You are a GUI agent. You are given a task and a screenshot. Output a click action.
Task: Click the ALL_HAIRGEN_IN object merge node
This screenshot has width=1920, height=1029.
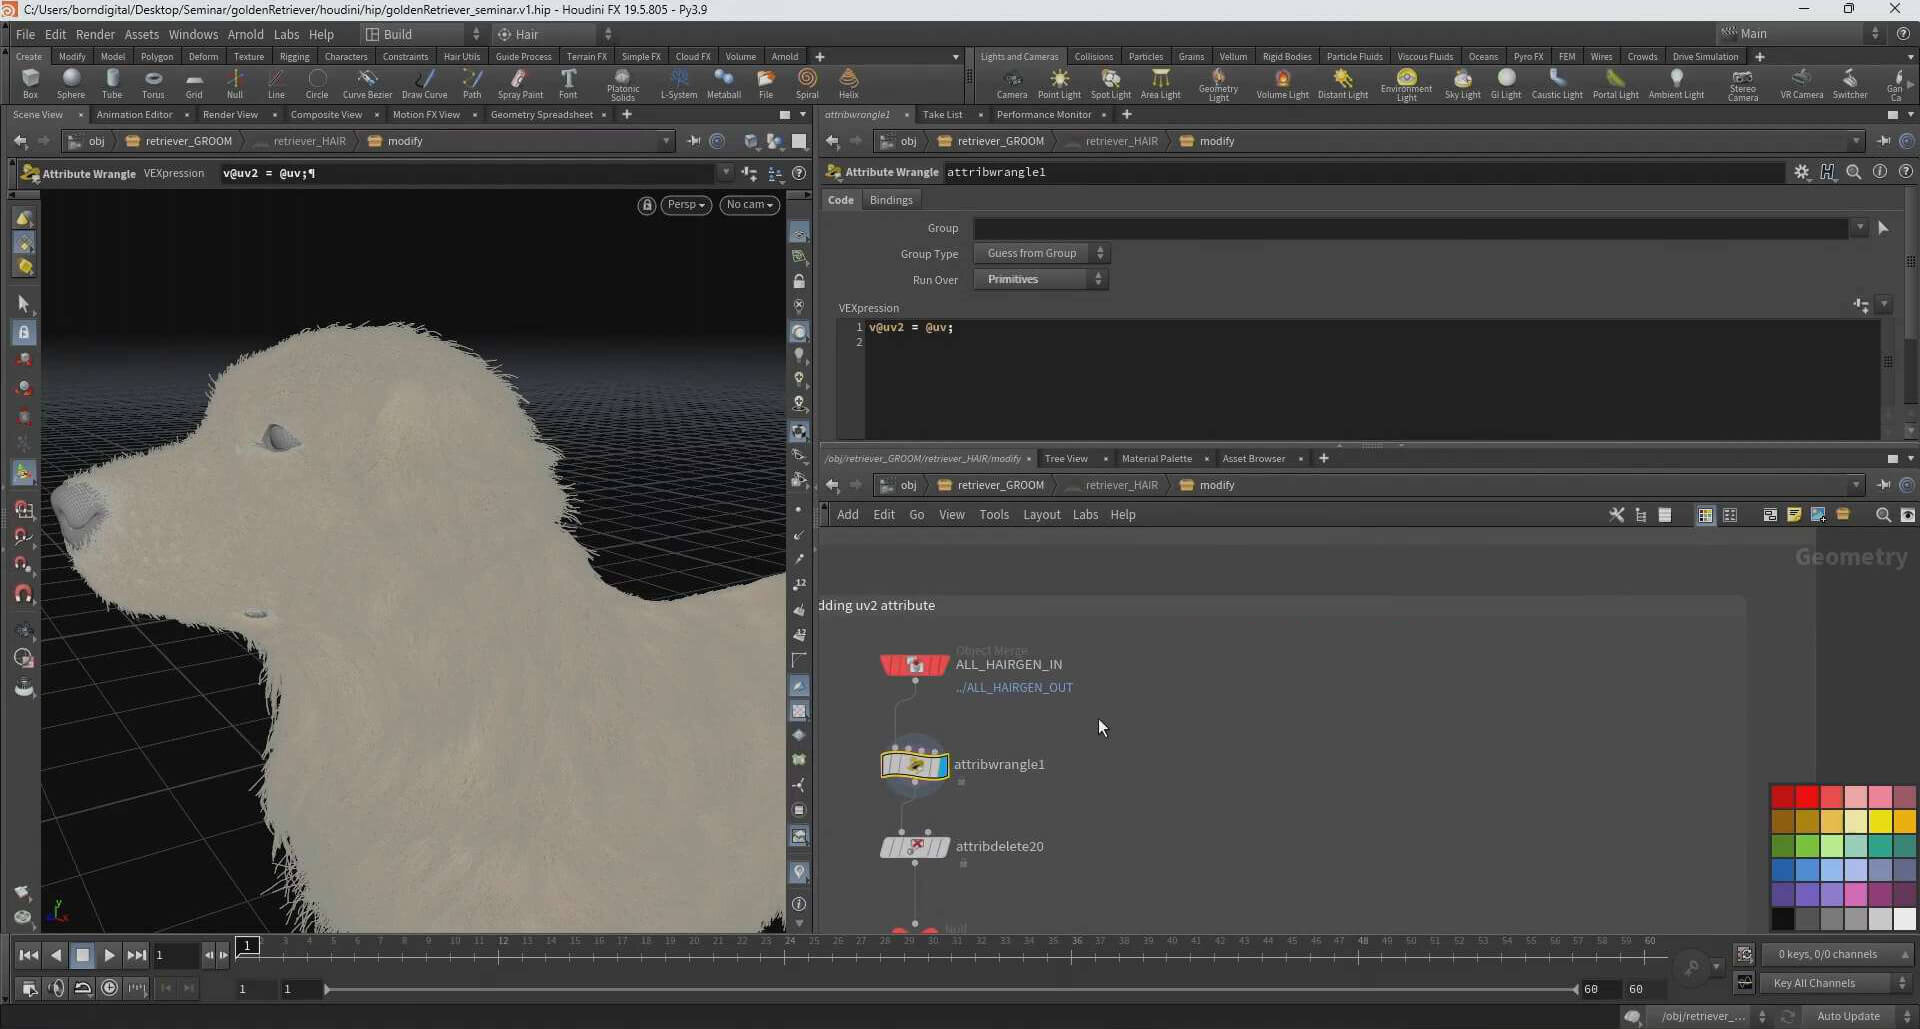pos(914,665)
